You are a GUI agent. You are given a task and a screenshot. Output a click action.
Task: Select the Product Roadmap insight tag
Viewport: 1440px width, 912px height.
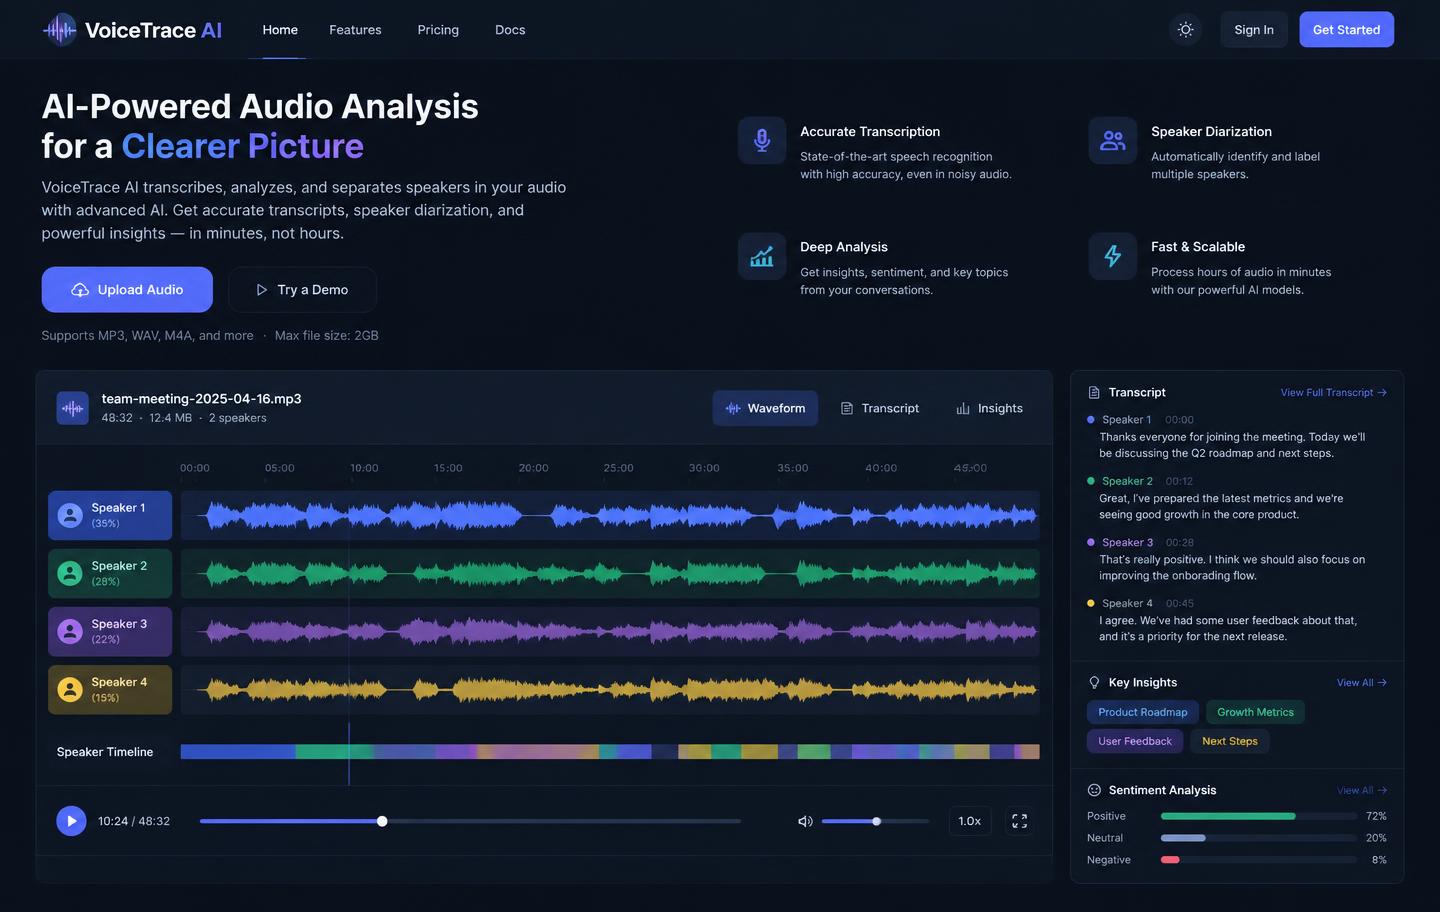click(x=1143, y=712)
